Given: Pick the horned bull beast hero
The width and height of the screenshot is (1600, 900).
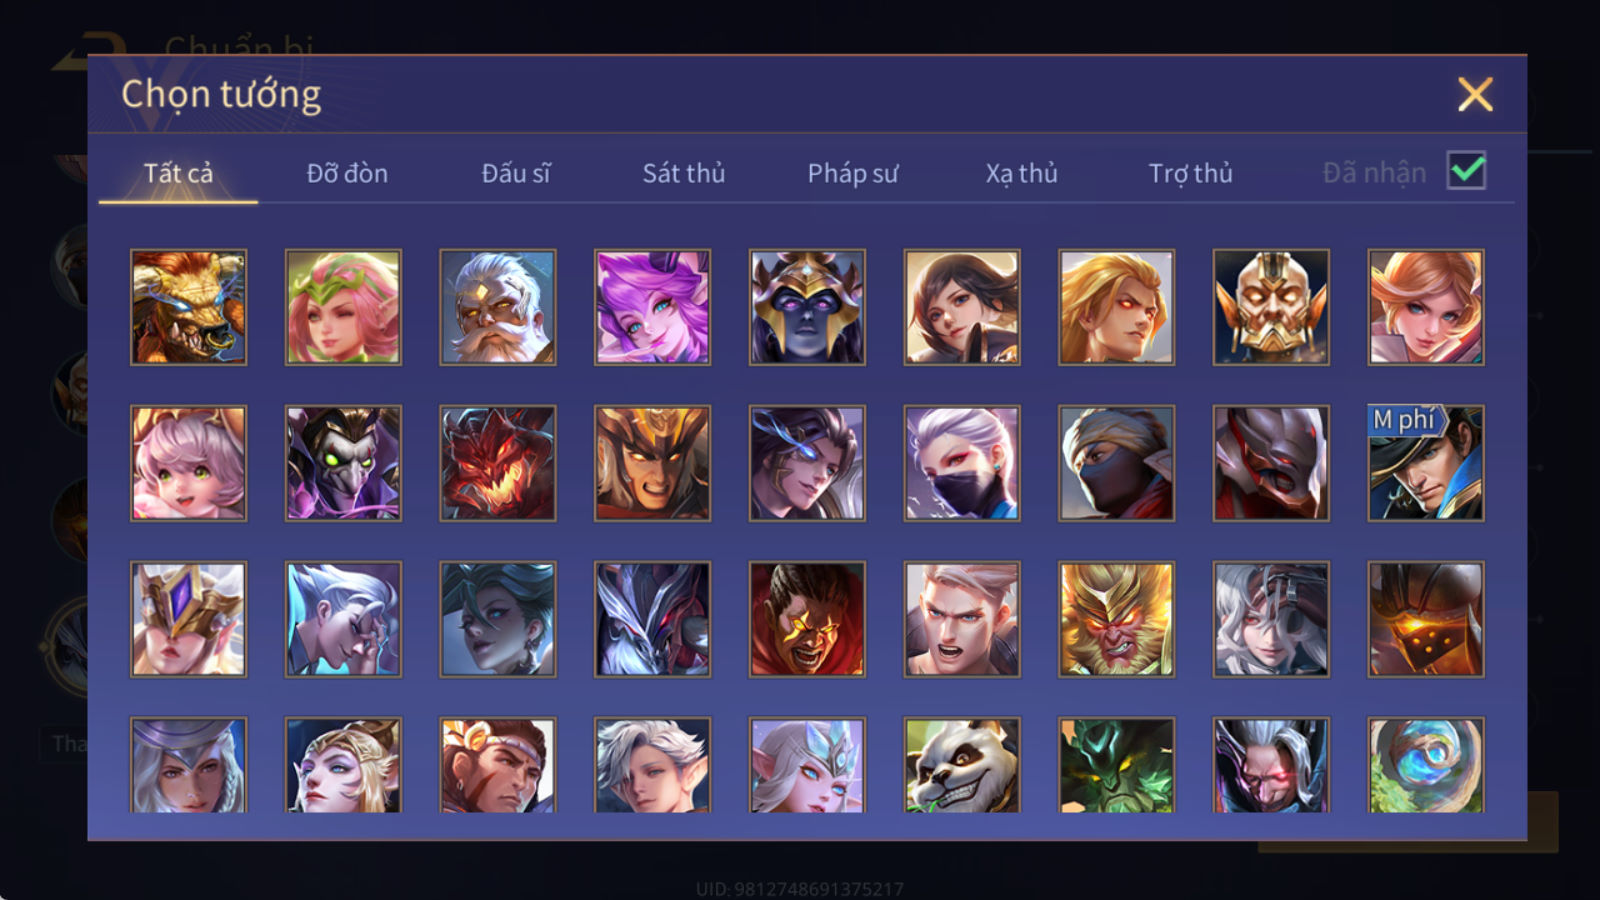Looking at the screenshot, I should [188, 307].
